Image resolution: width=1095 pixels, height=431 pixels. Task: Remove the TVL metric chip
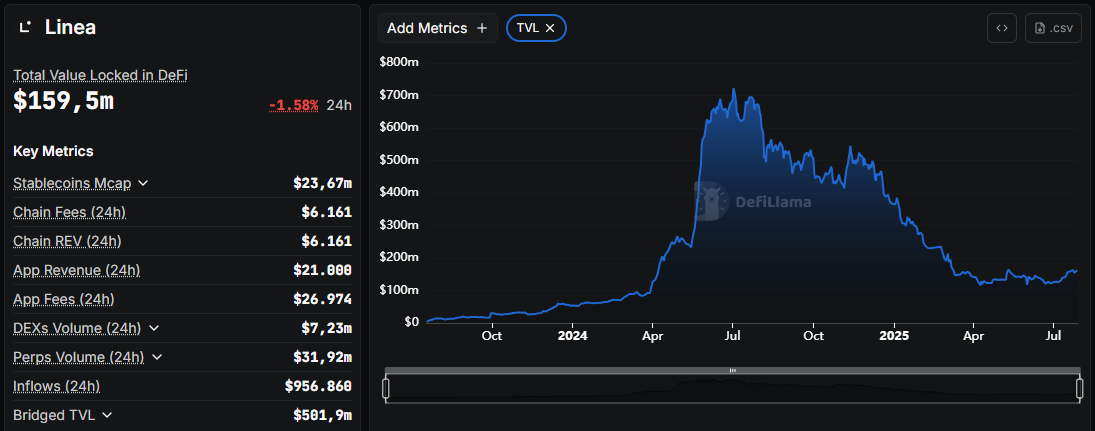point(550,28)
